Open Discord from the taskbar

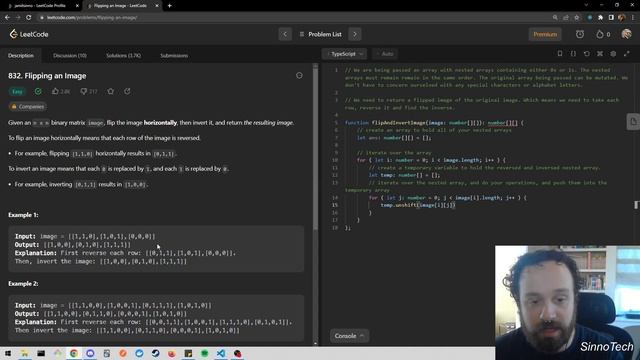point(90,353)
